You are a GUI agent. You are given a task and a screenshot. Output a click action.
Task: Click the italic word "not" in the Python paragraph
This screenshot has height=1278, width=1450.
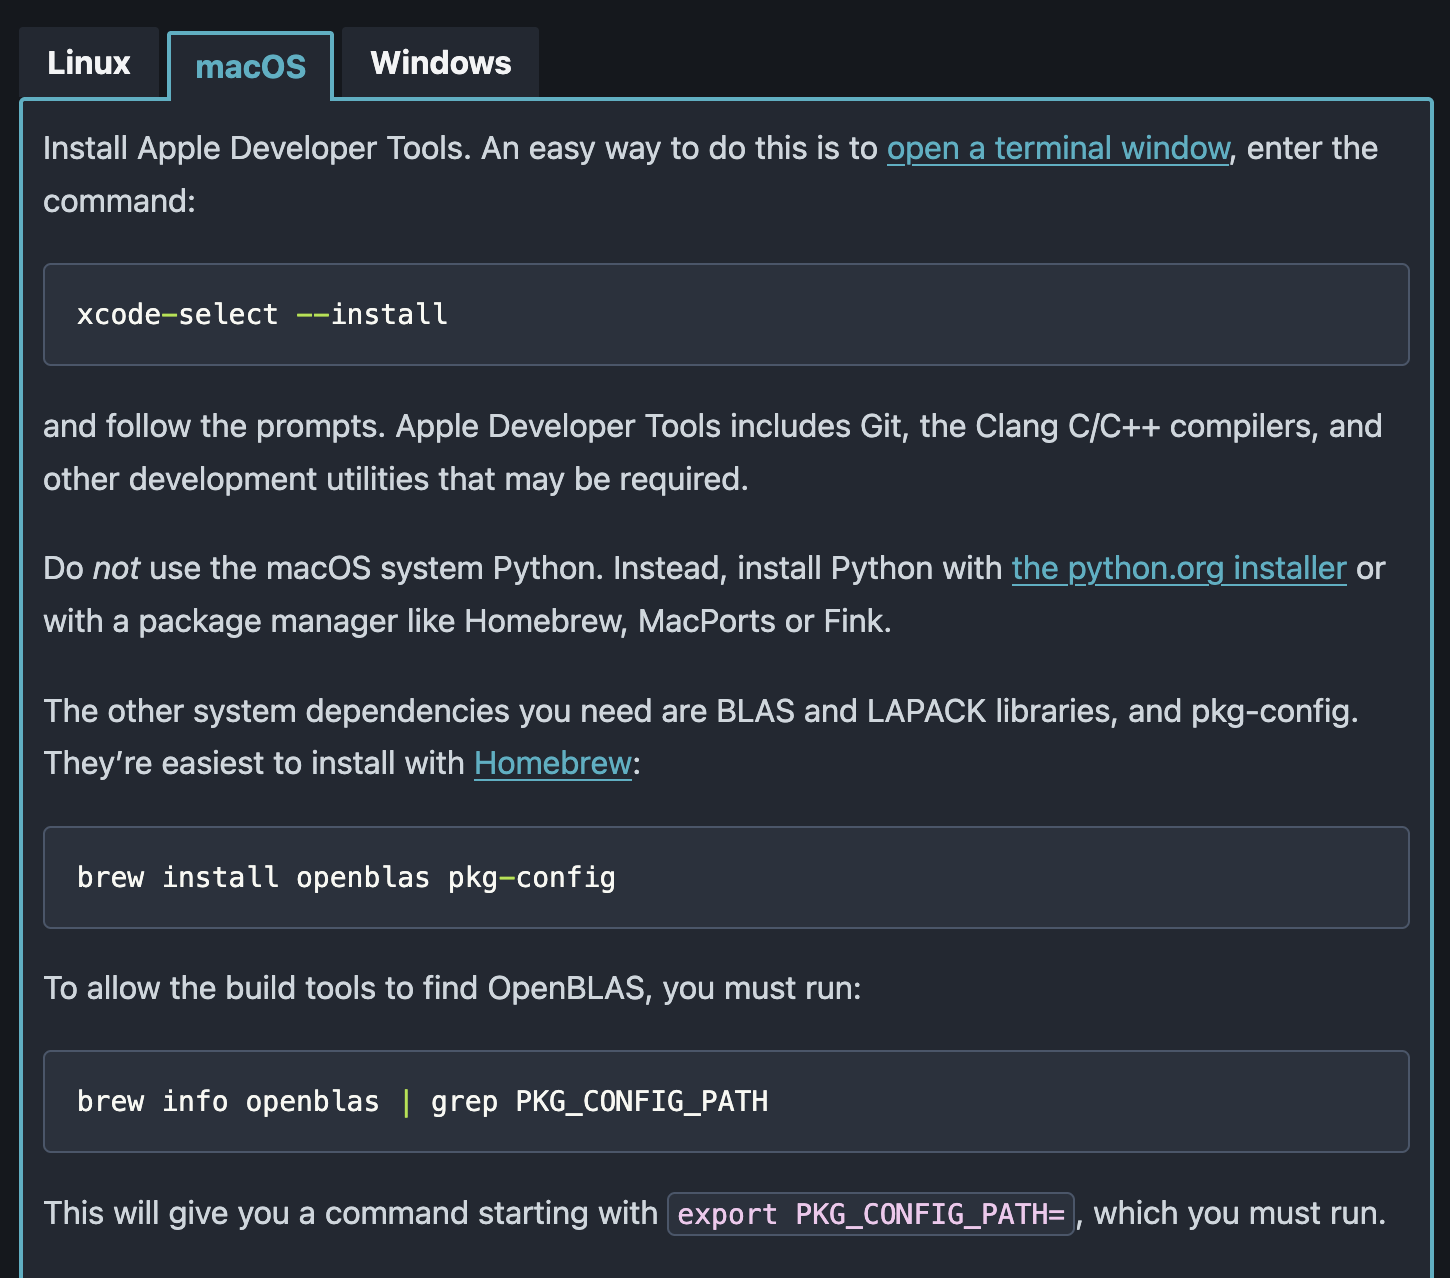click(x=116, y=568)
